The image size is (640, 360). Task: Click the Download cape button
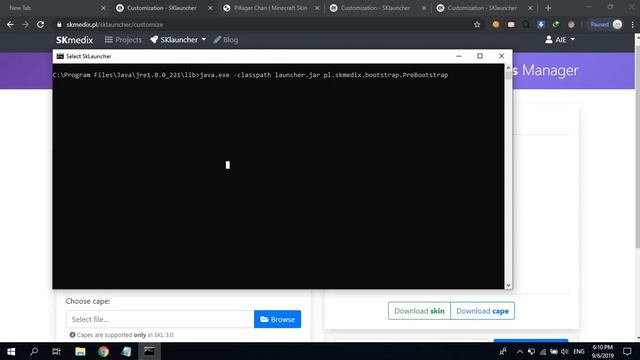tap(482, 311)
